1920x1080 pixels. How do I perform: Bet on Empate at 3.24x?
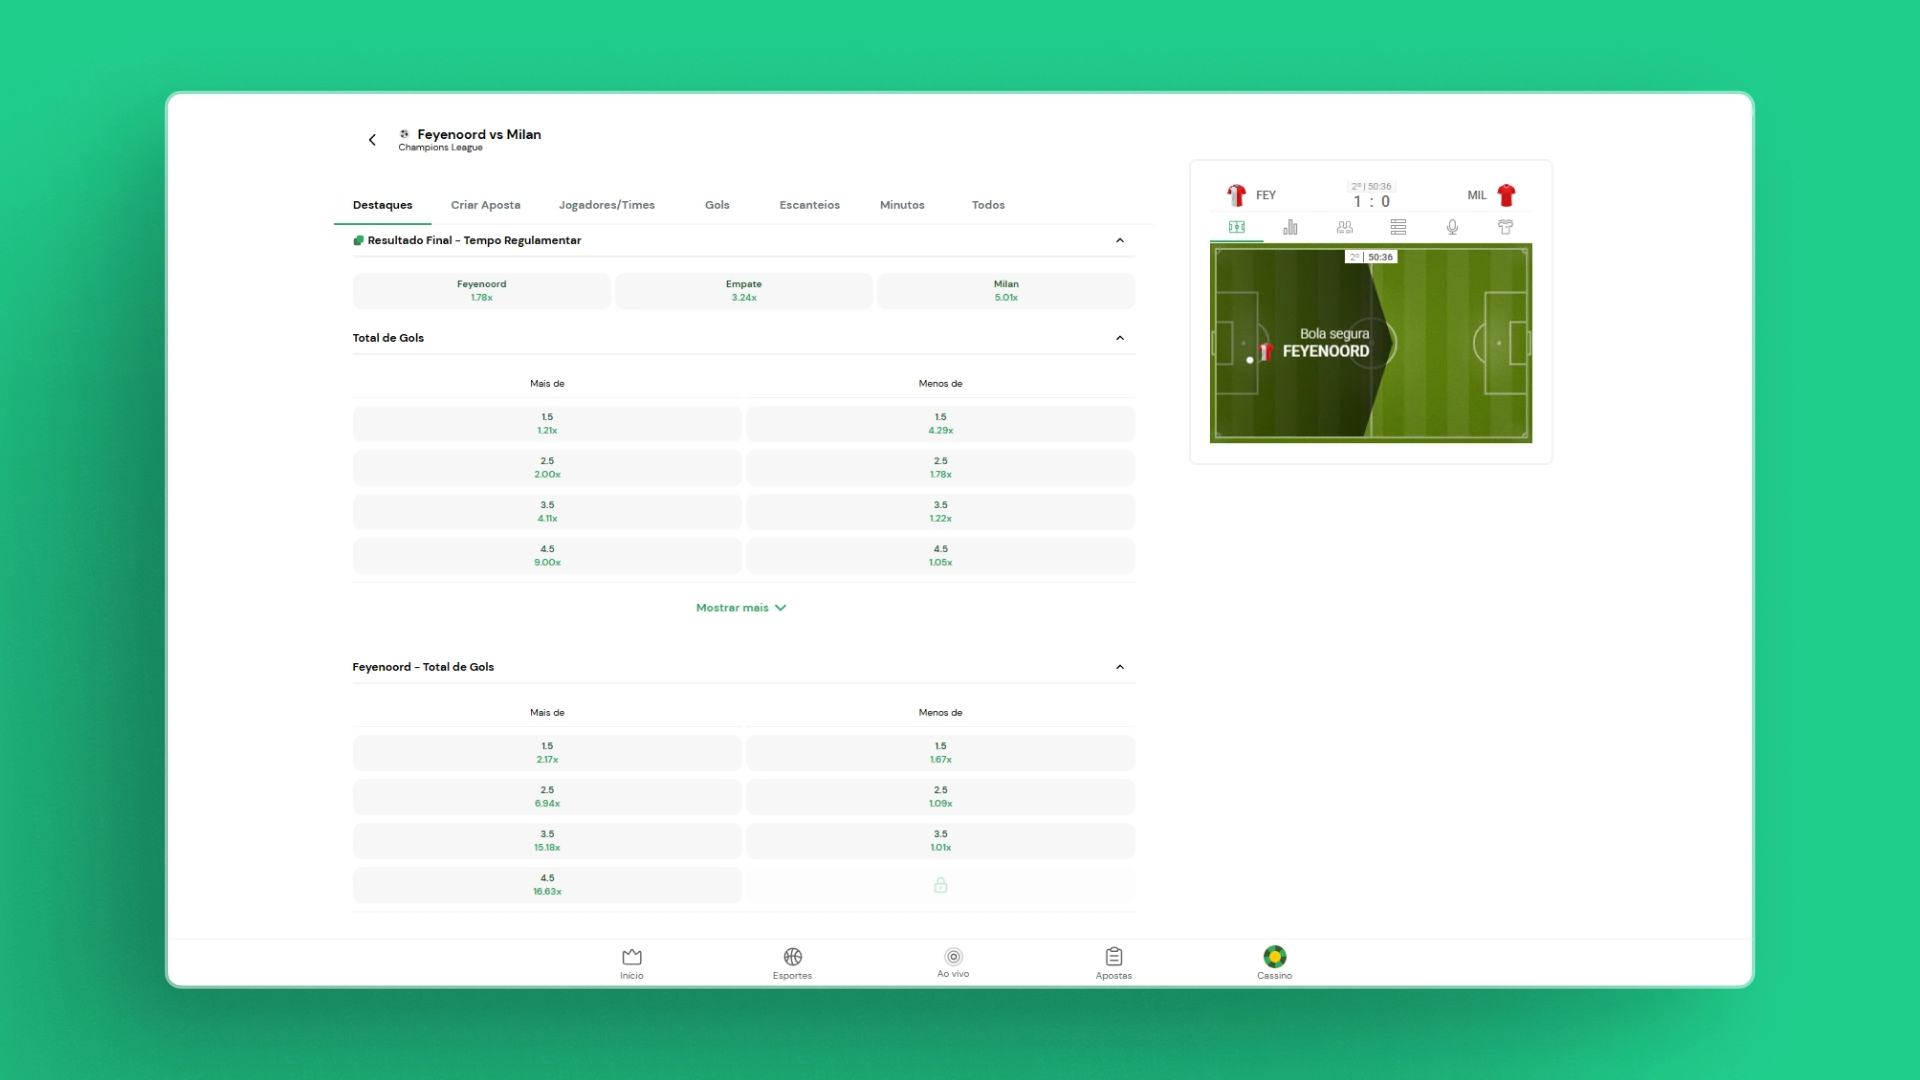click(x=743, y=291)
